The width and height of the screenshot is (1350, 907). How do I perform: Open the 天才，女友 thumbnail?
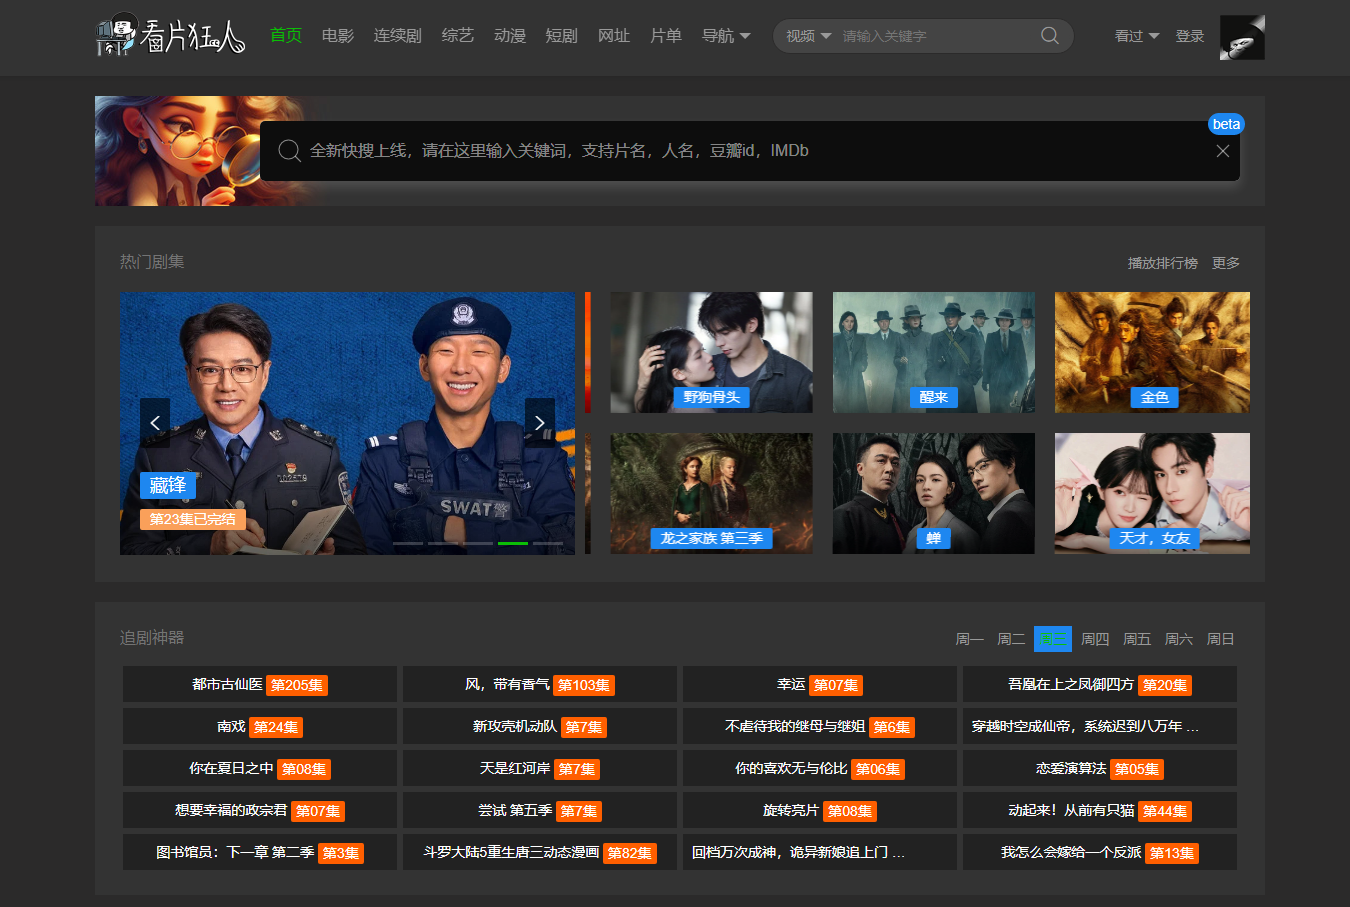pos(1152,493)
